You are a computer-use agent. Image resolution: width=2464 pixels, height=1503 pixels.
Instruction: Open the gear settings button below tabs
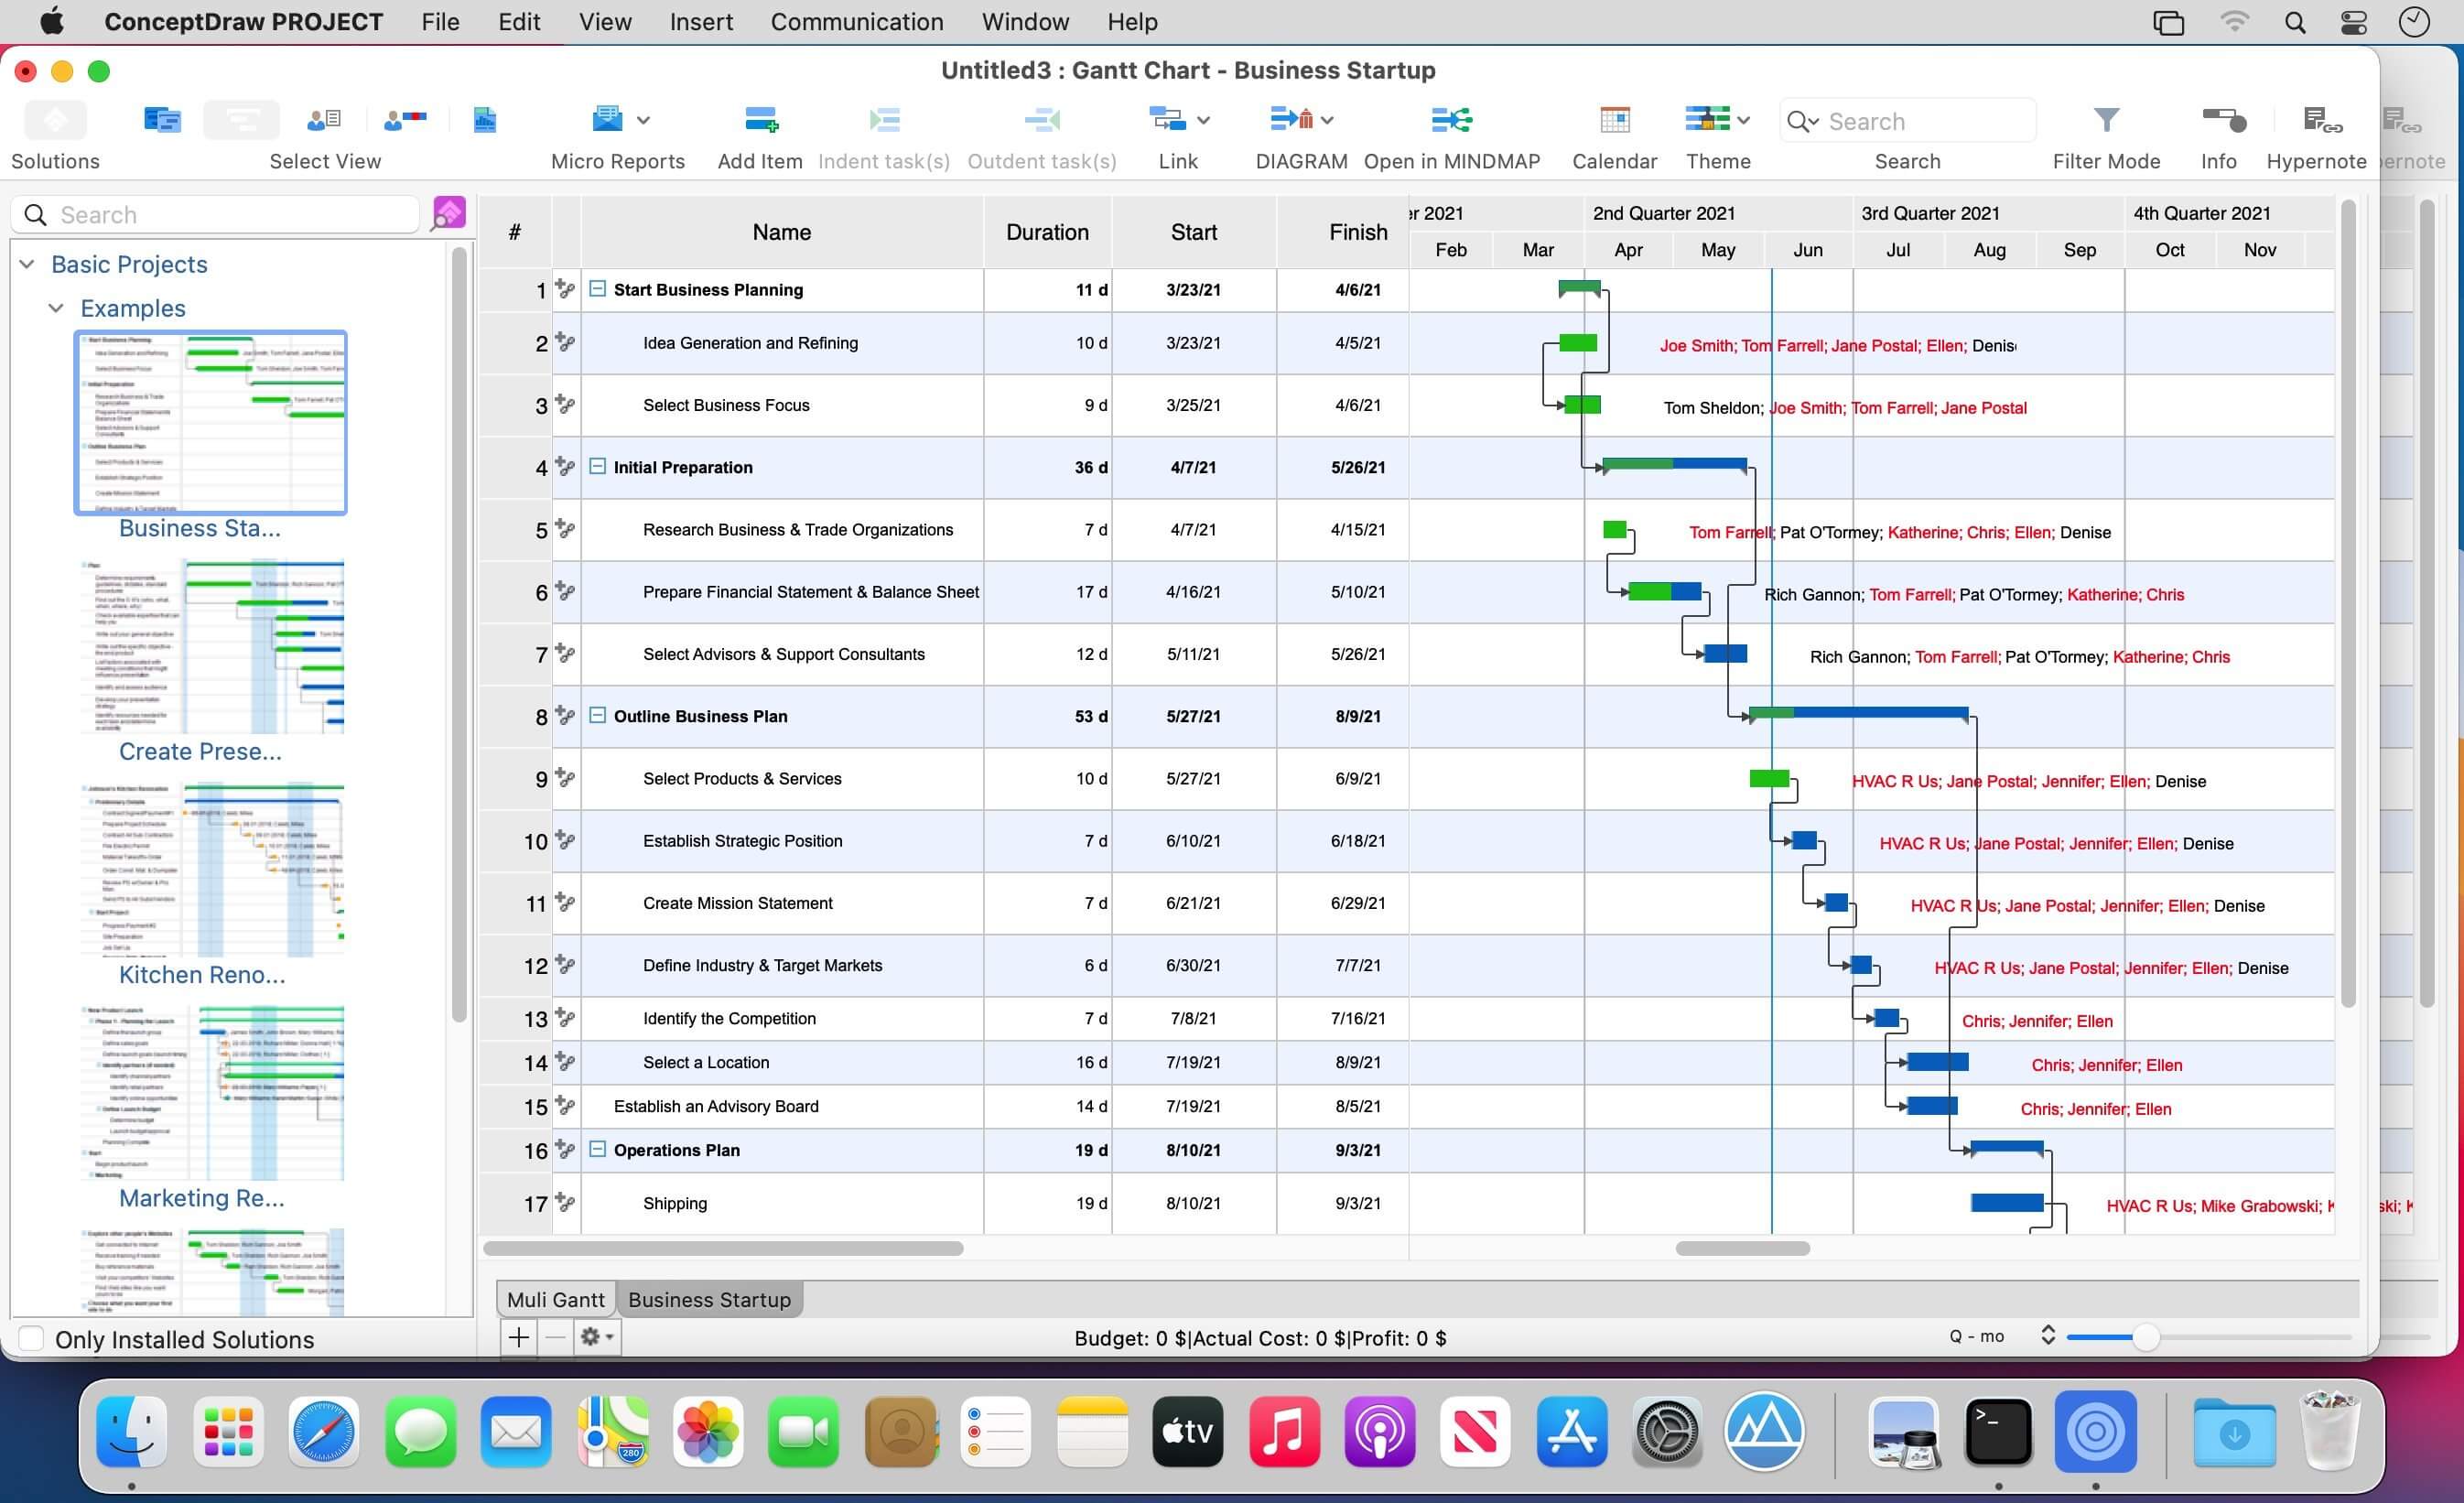point(596,1337)
